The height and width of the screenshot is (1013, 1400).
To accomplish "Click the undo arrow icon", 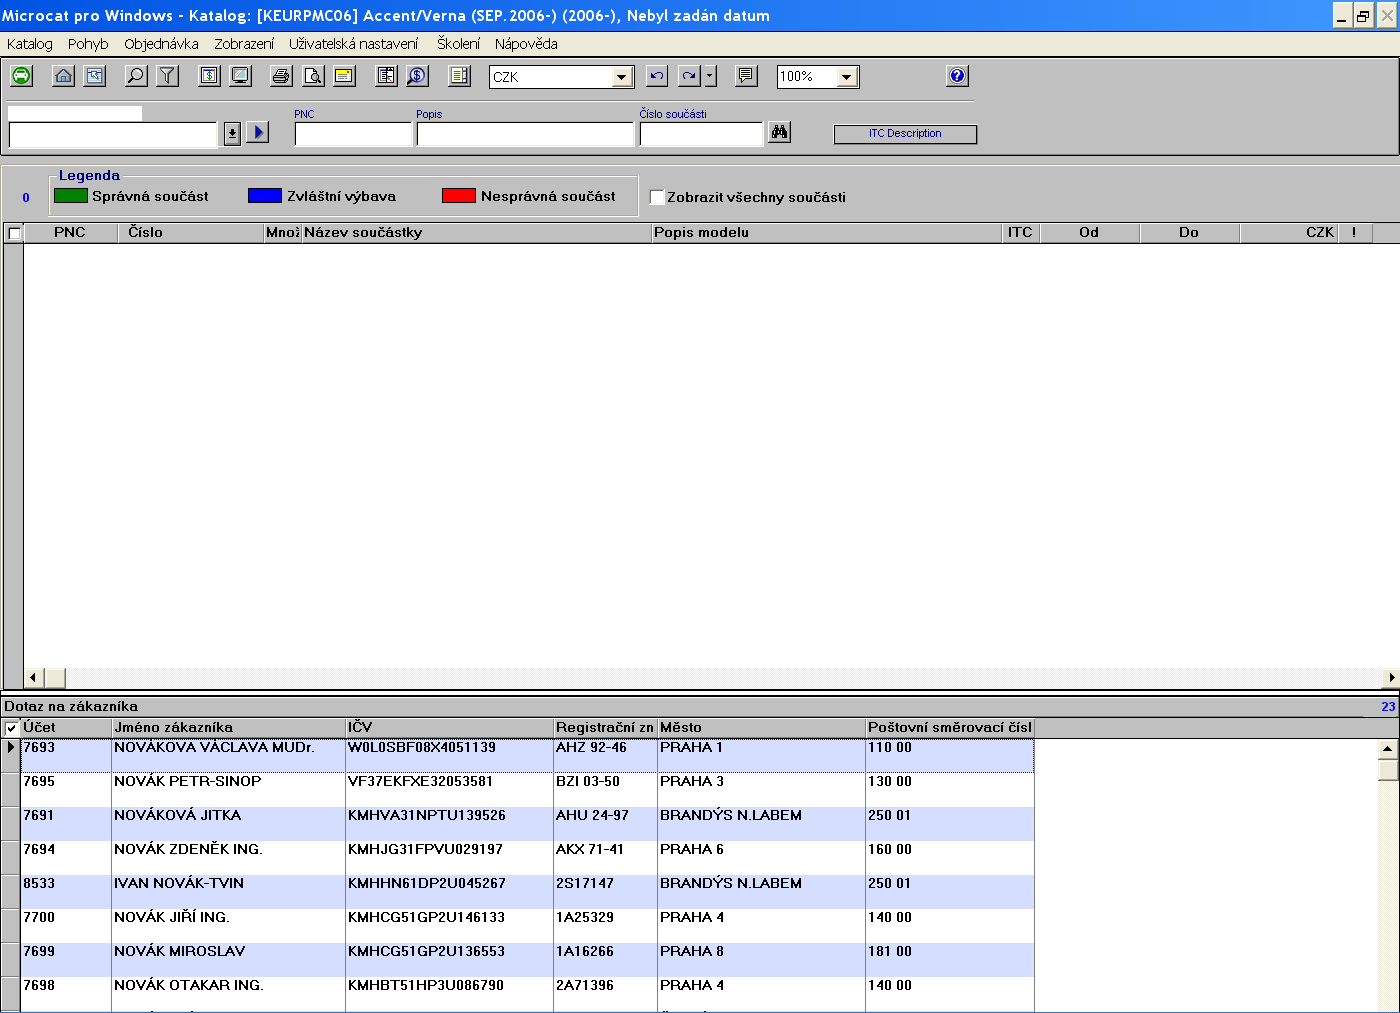I will tap(657, 76).
